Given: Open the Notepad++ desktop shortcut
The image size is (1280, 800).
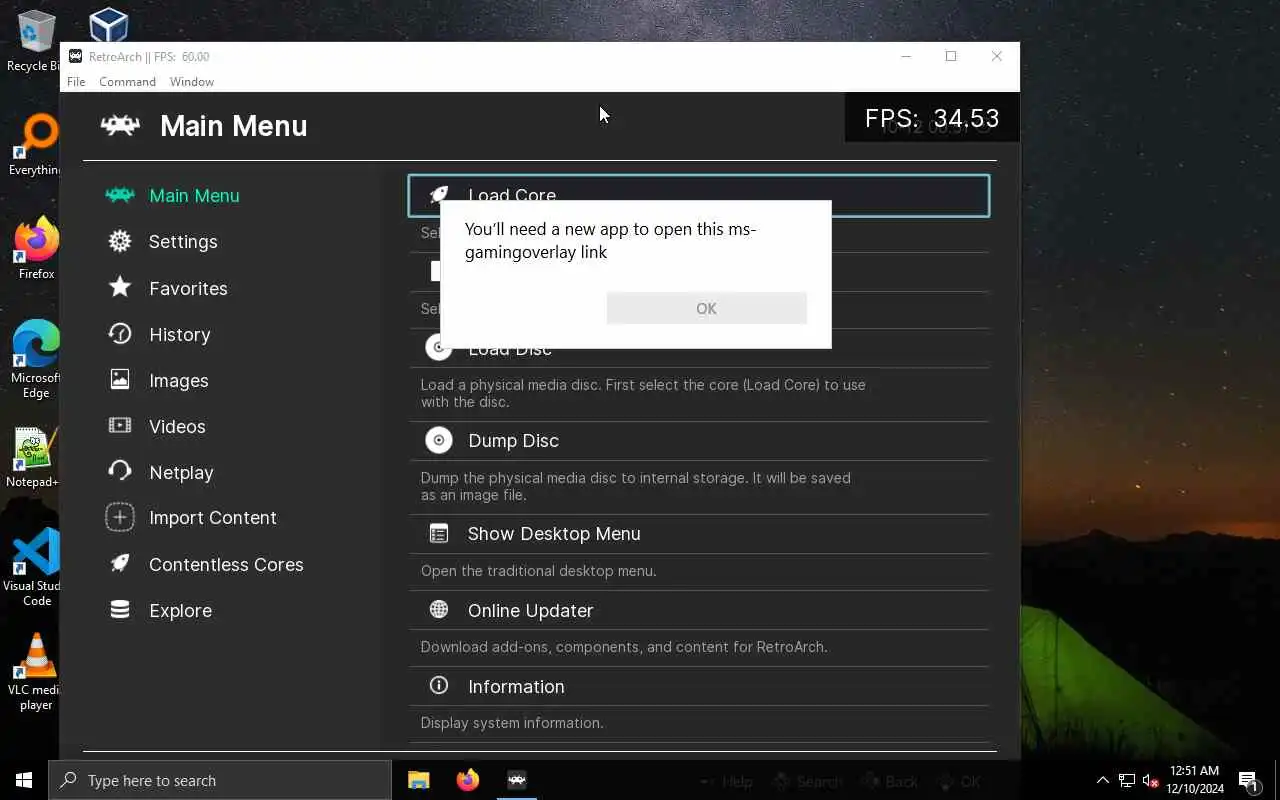Looking at the screenshot, I should coord(34,458).
